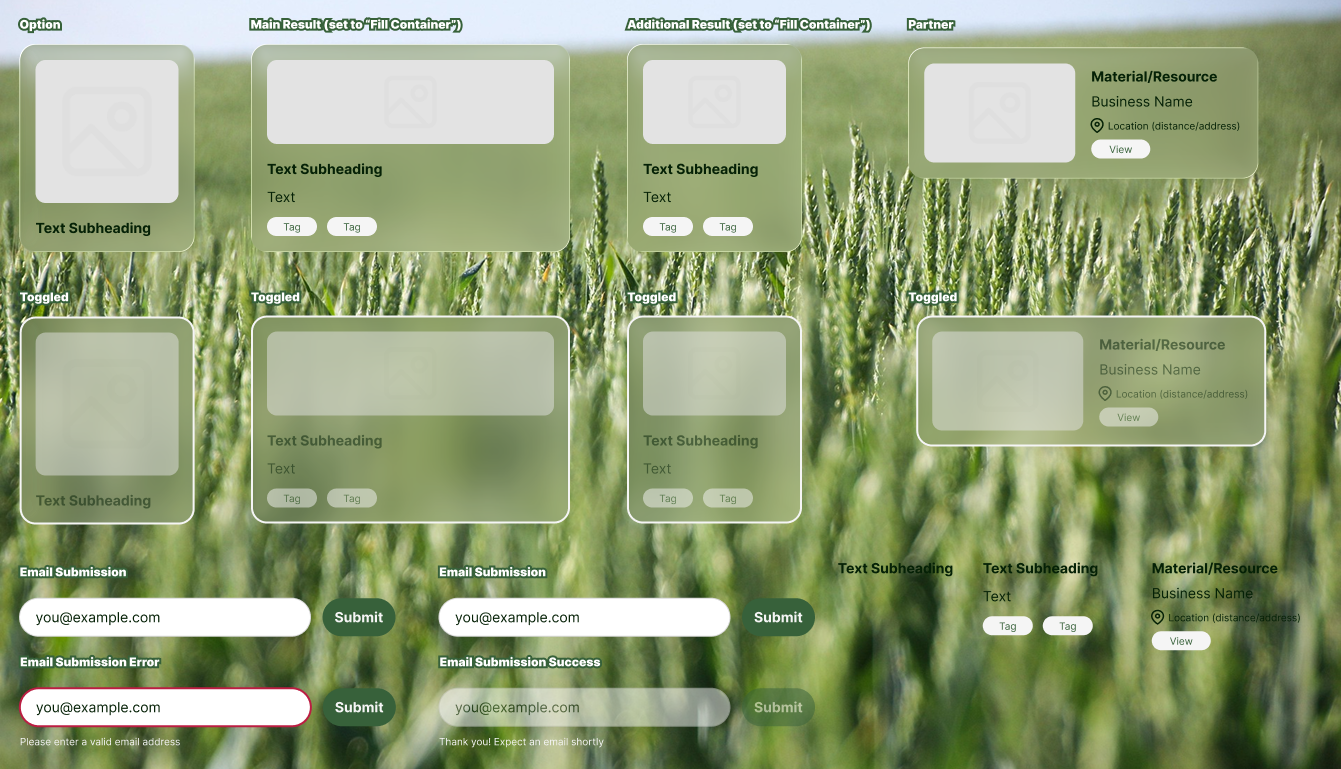The width and height of the screenshot is (1341, 769).
Task: Click the 'Partner' heading label
Action: (931, 24)
